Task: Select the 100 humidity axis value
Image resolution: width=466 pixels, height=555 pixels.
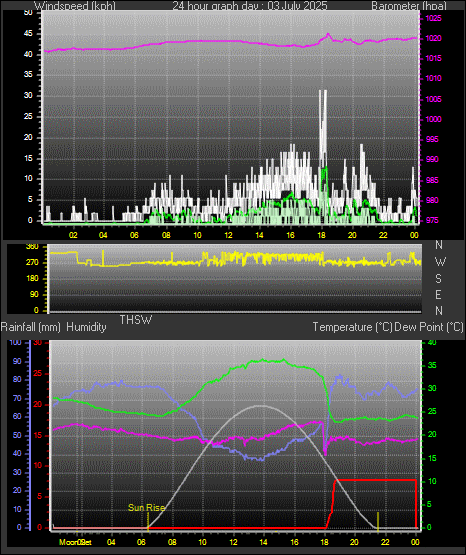Action: point(15,342)
